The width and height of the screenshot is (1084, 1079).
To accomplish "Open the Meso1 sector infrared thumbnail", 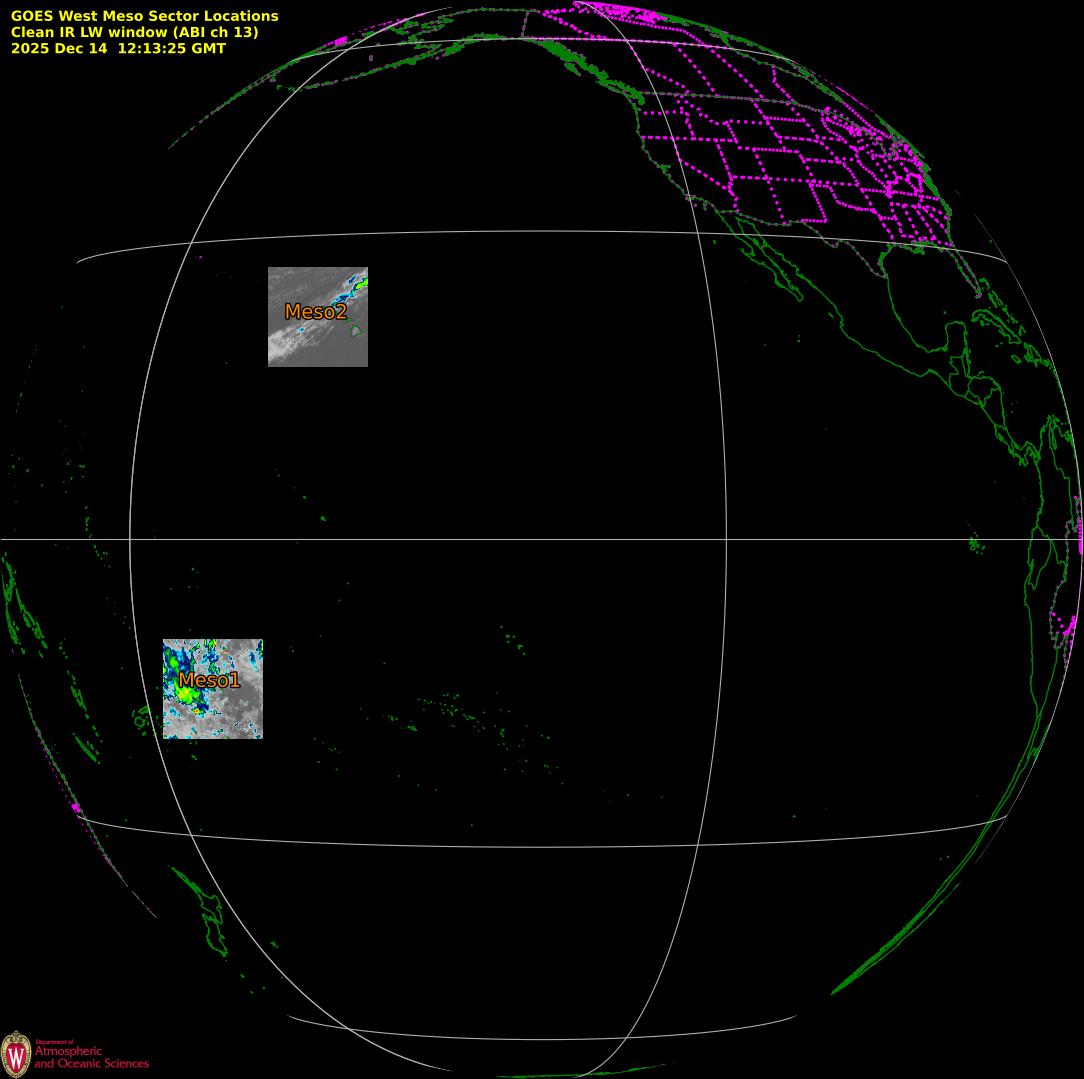I will pyautogui.click(x=213, y=688).
